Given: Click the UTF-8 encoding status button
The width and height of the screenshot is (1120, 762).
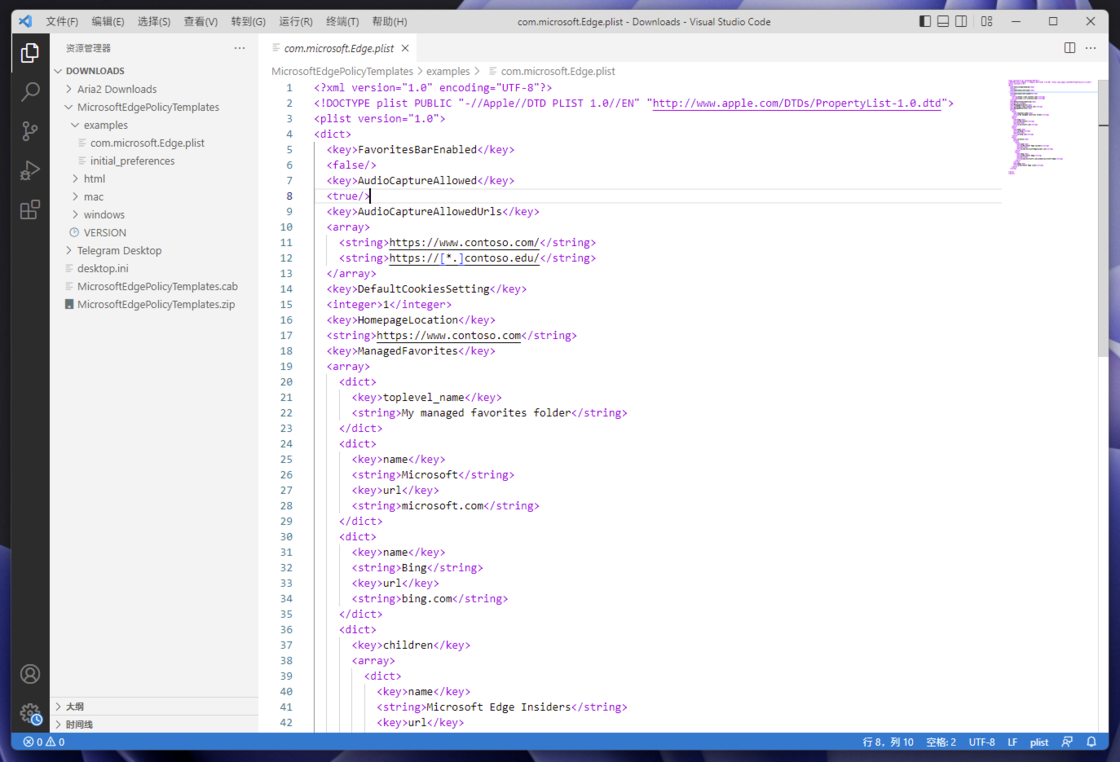Looking at the screenshot, I should (981, 742).
